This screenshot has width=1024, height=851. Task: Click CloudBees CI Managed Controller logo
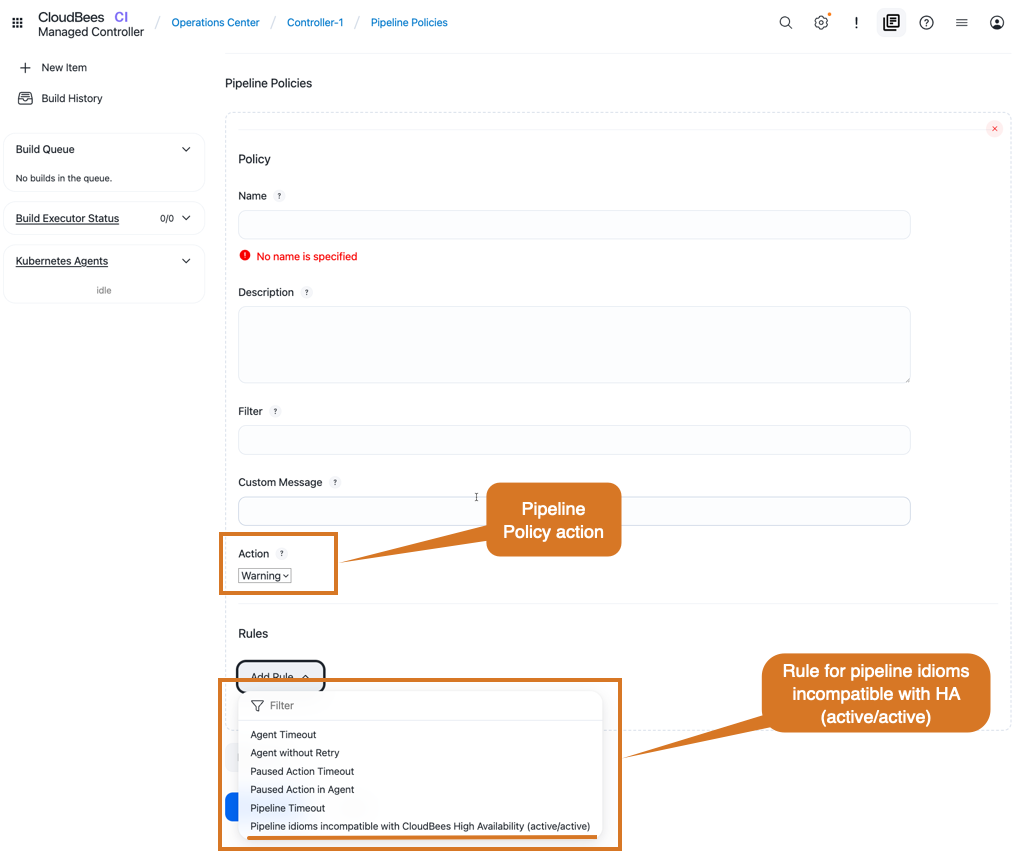(x=91, y=24)
